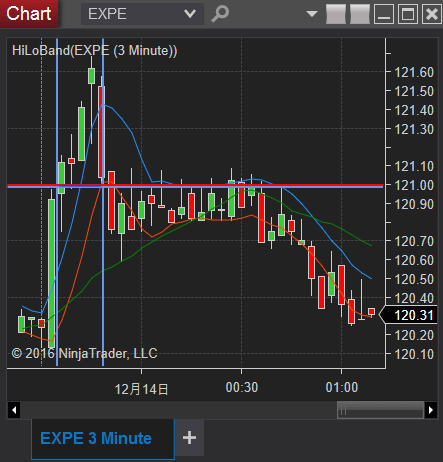This screenshot has height=462, width=443.
Task: Select the HiLoBand(EXPE (3 Minute)) indicator label
Action: click(94, 51)
